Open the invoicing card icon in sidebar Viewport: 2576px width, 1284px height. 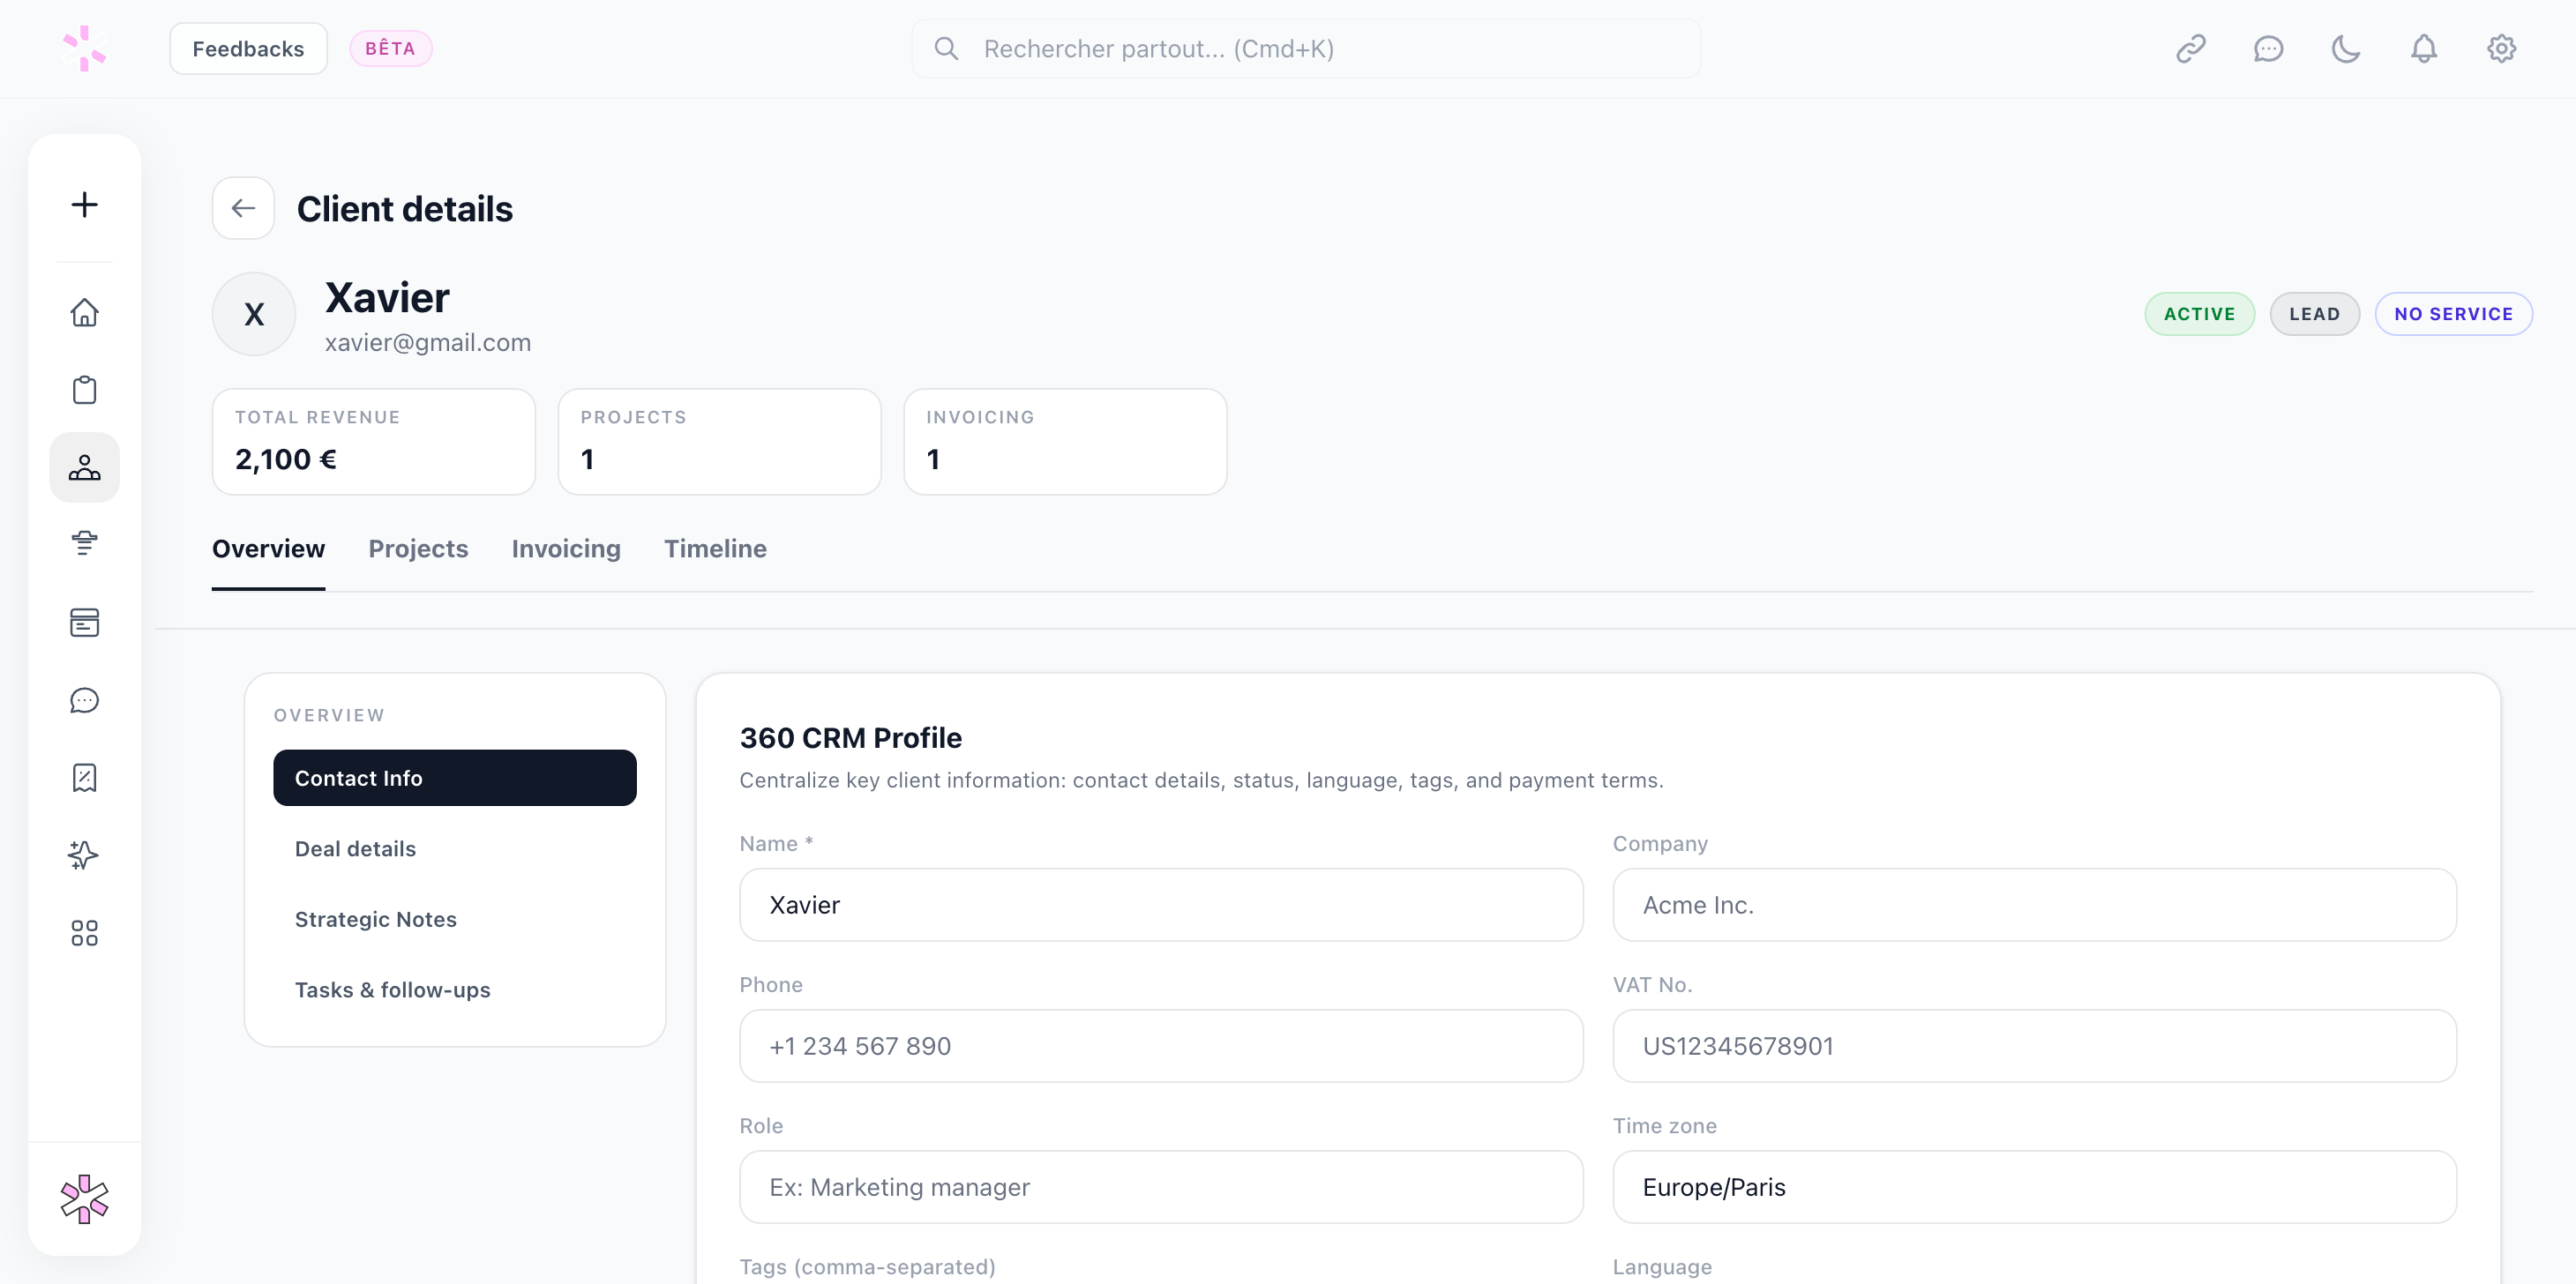(84, 622)
